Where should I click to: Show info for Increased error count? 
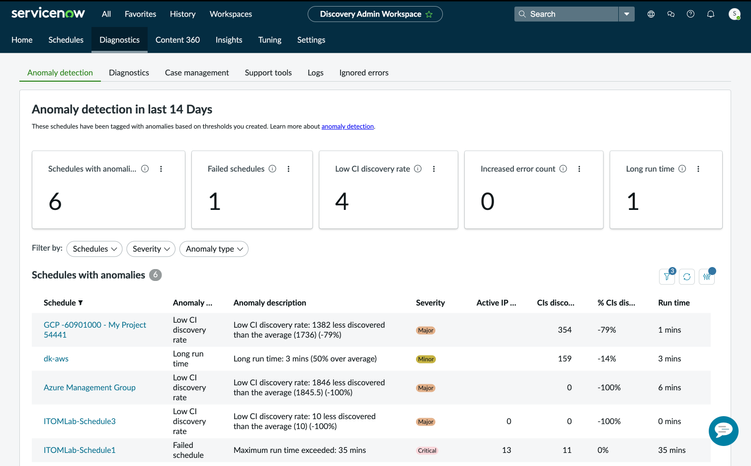coord(563,169)
